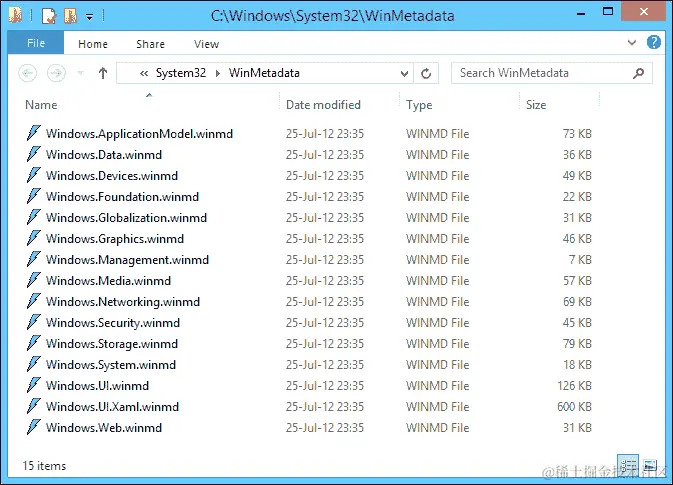Go back with the Back arrow
This screenshot has height=485, width=673.
click(27, 73)
